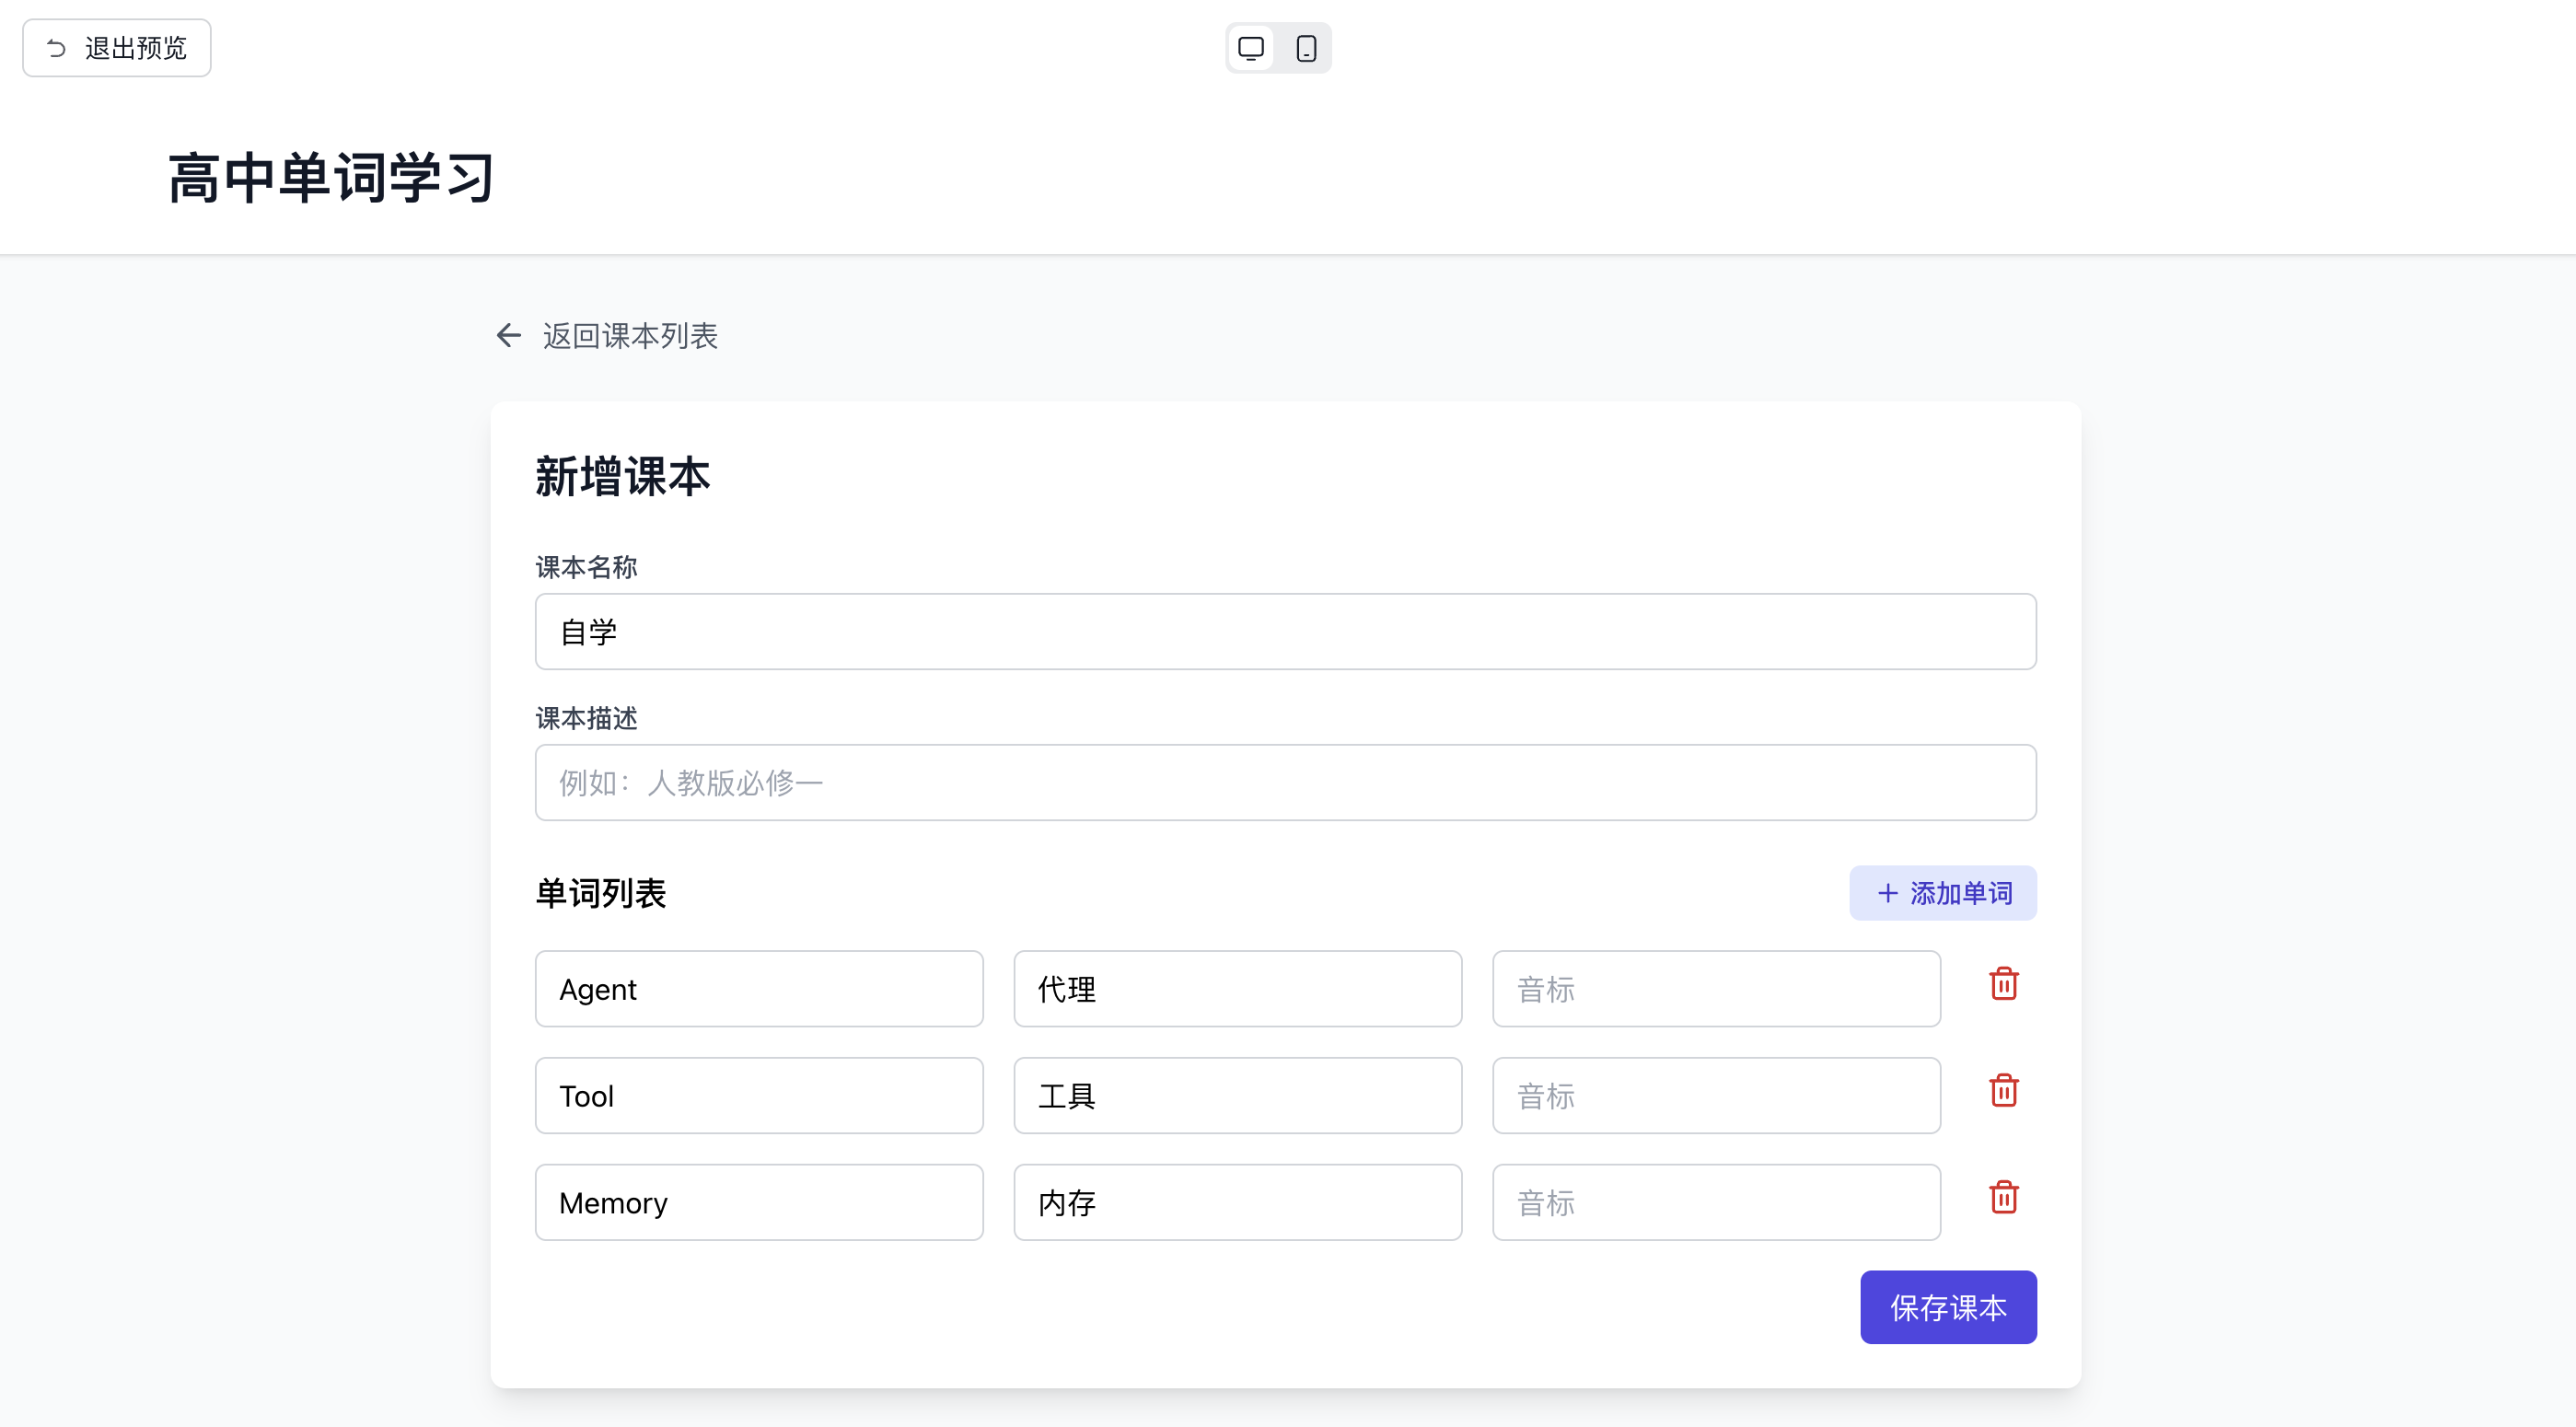Click the textbook description input field
The height and width of the screenshot is (1427, 2576).
point(1285,783)
